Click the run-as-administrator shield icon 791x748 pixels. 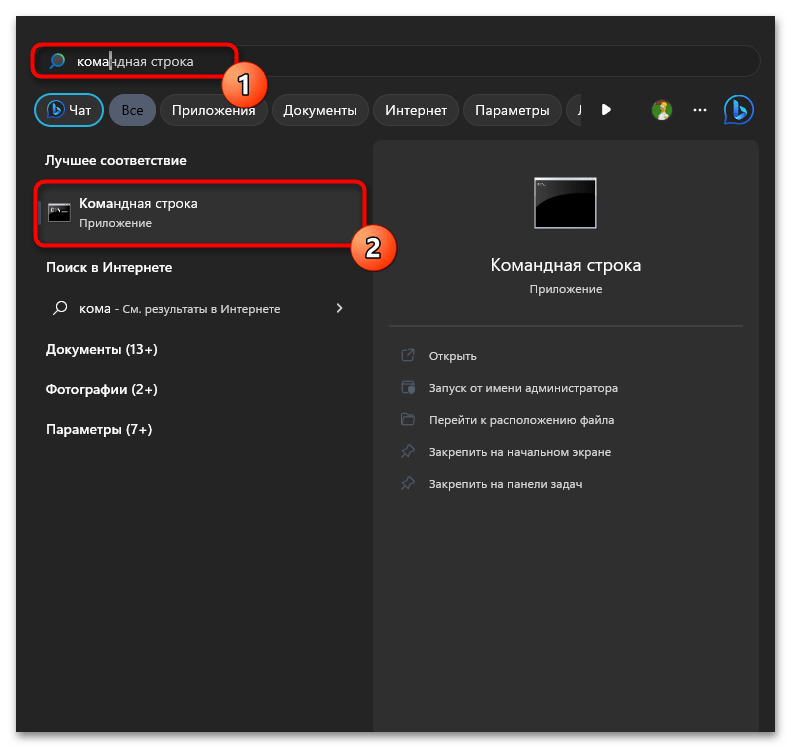click(x=408, y=387)
